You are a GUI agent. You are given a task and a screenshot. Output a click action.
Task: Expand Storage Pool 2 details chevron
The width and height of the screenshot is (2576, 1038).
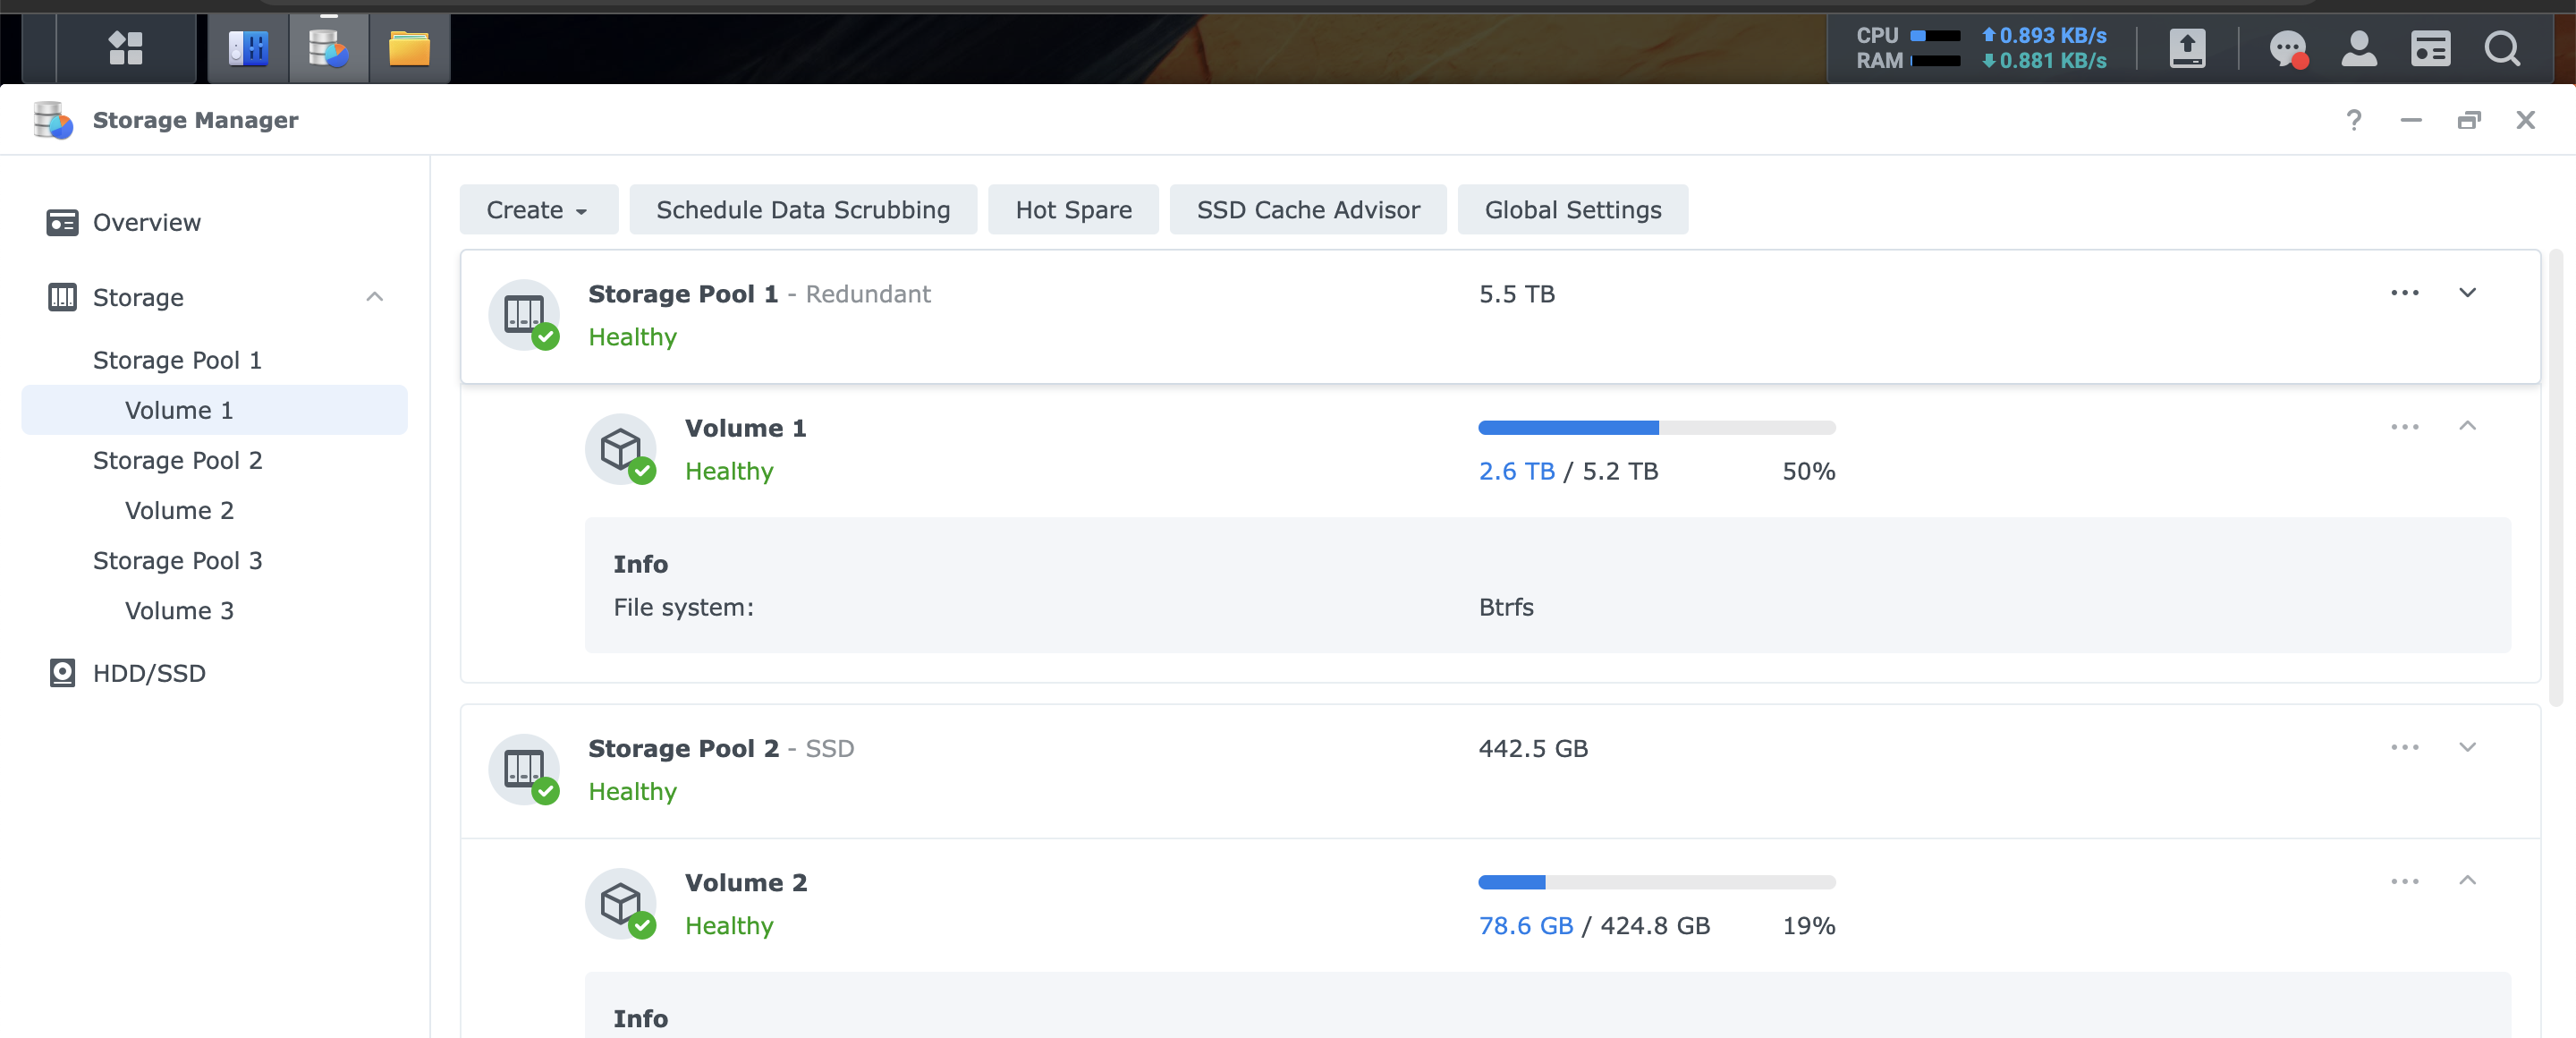click(2467, 748)
